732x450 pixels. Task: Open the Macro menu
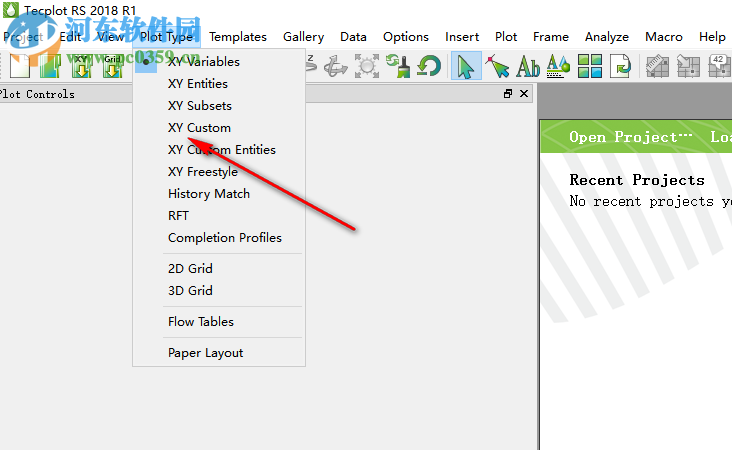point(663,37)
